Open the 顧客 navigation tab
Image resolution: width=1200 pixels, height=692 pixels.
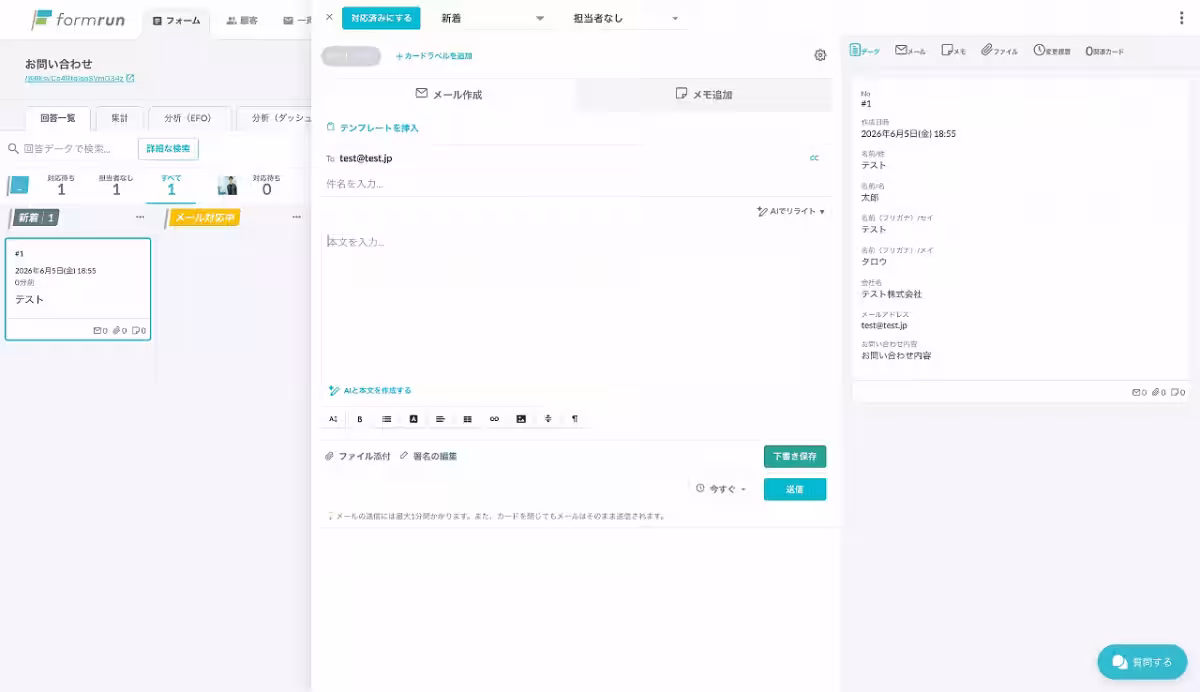click(242, 20)
